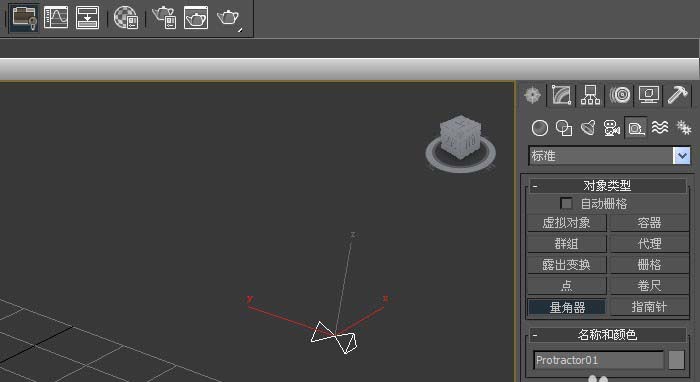Image resolution: width=700 pixels, height=382 pixels.
Task: Switch to the Create panel tab
Action: click(532, 95)
